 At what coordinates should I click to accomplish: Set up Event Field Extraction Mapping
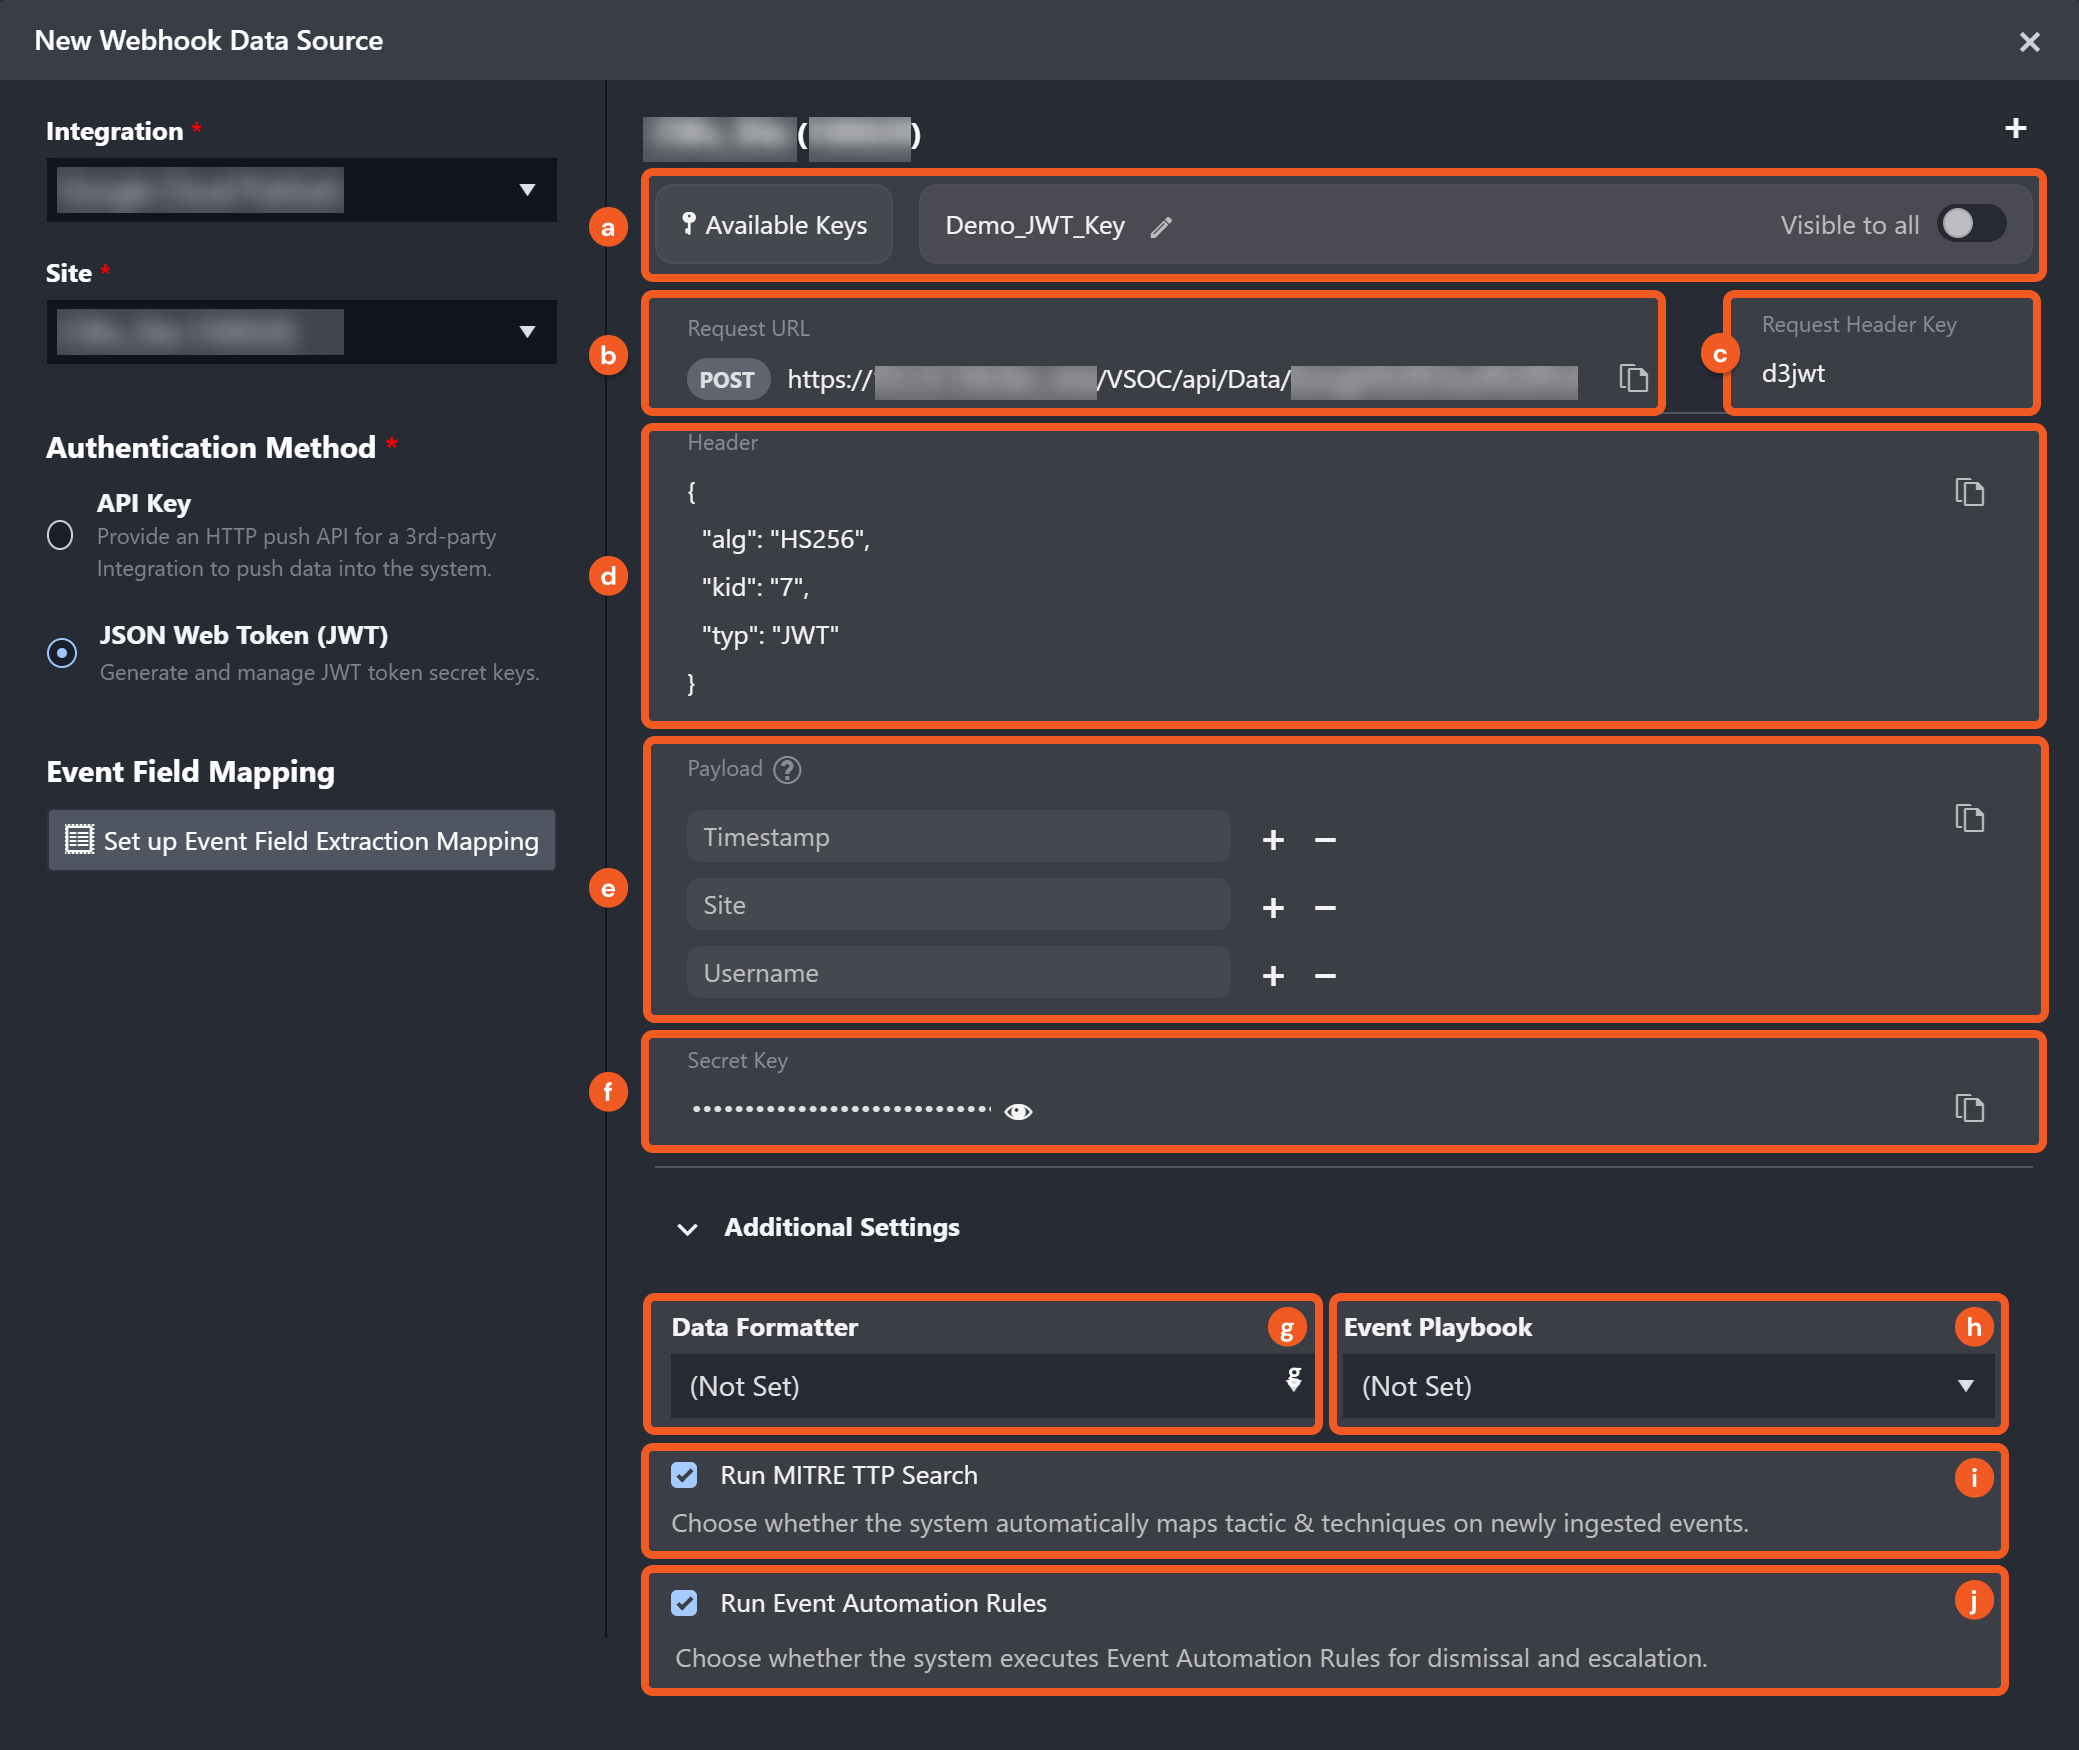click(x=301, y=840)
